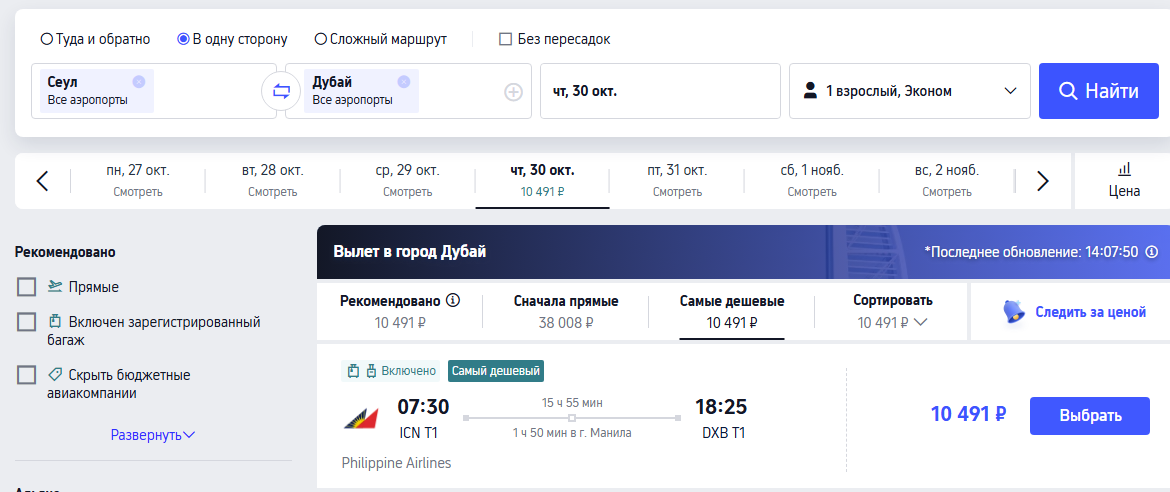Enable the Без пересадок checkbox

(x=505, y=39)
